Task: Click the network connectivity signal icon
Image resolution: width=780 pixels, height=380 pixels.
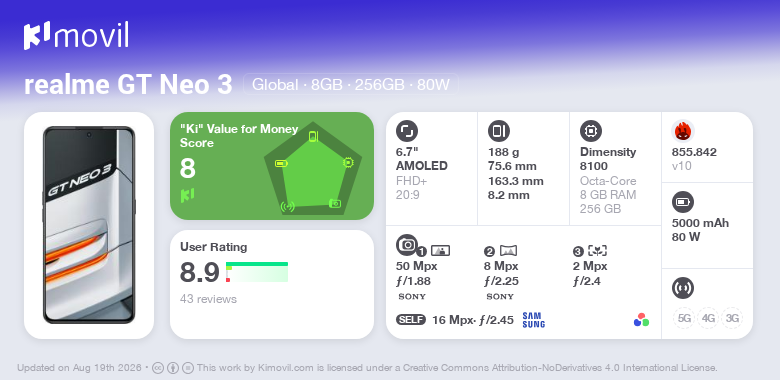Action: pos(683,287)
